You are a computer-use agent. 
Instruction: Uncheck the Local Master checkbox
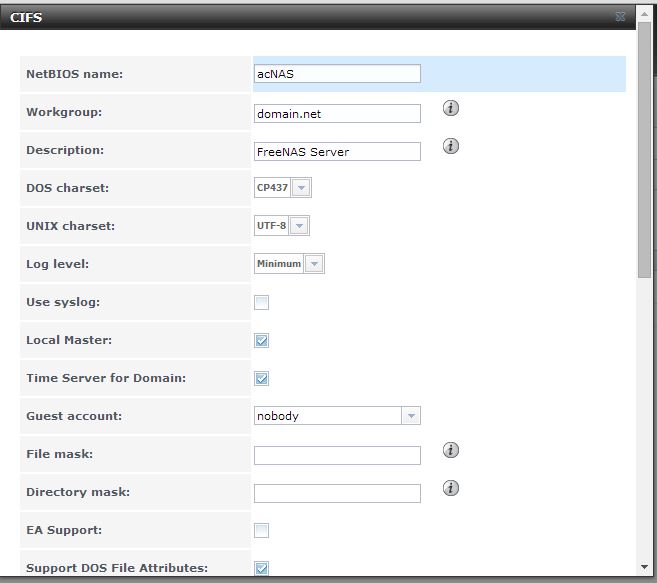[261, 340]
